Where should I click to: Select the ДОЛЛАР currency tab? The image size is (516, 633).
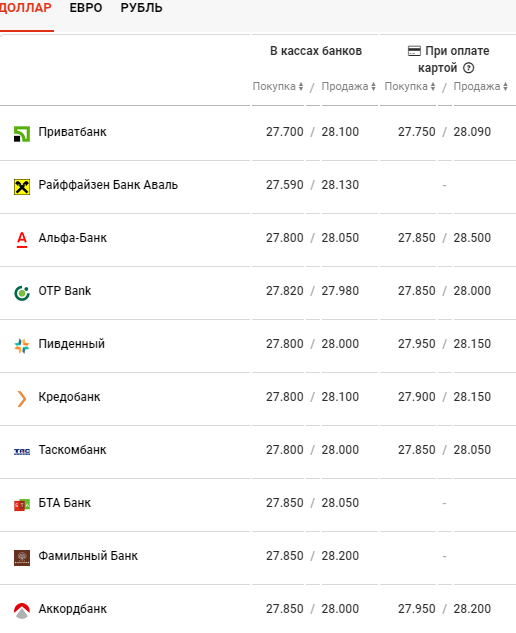pos(25,8)
